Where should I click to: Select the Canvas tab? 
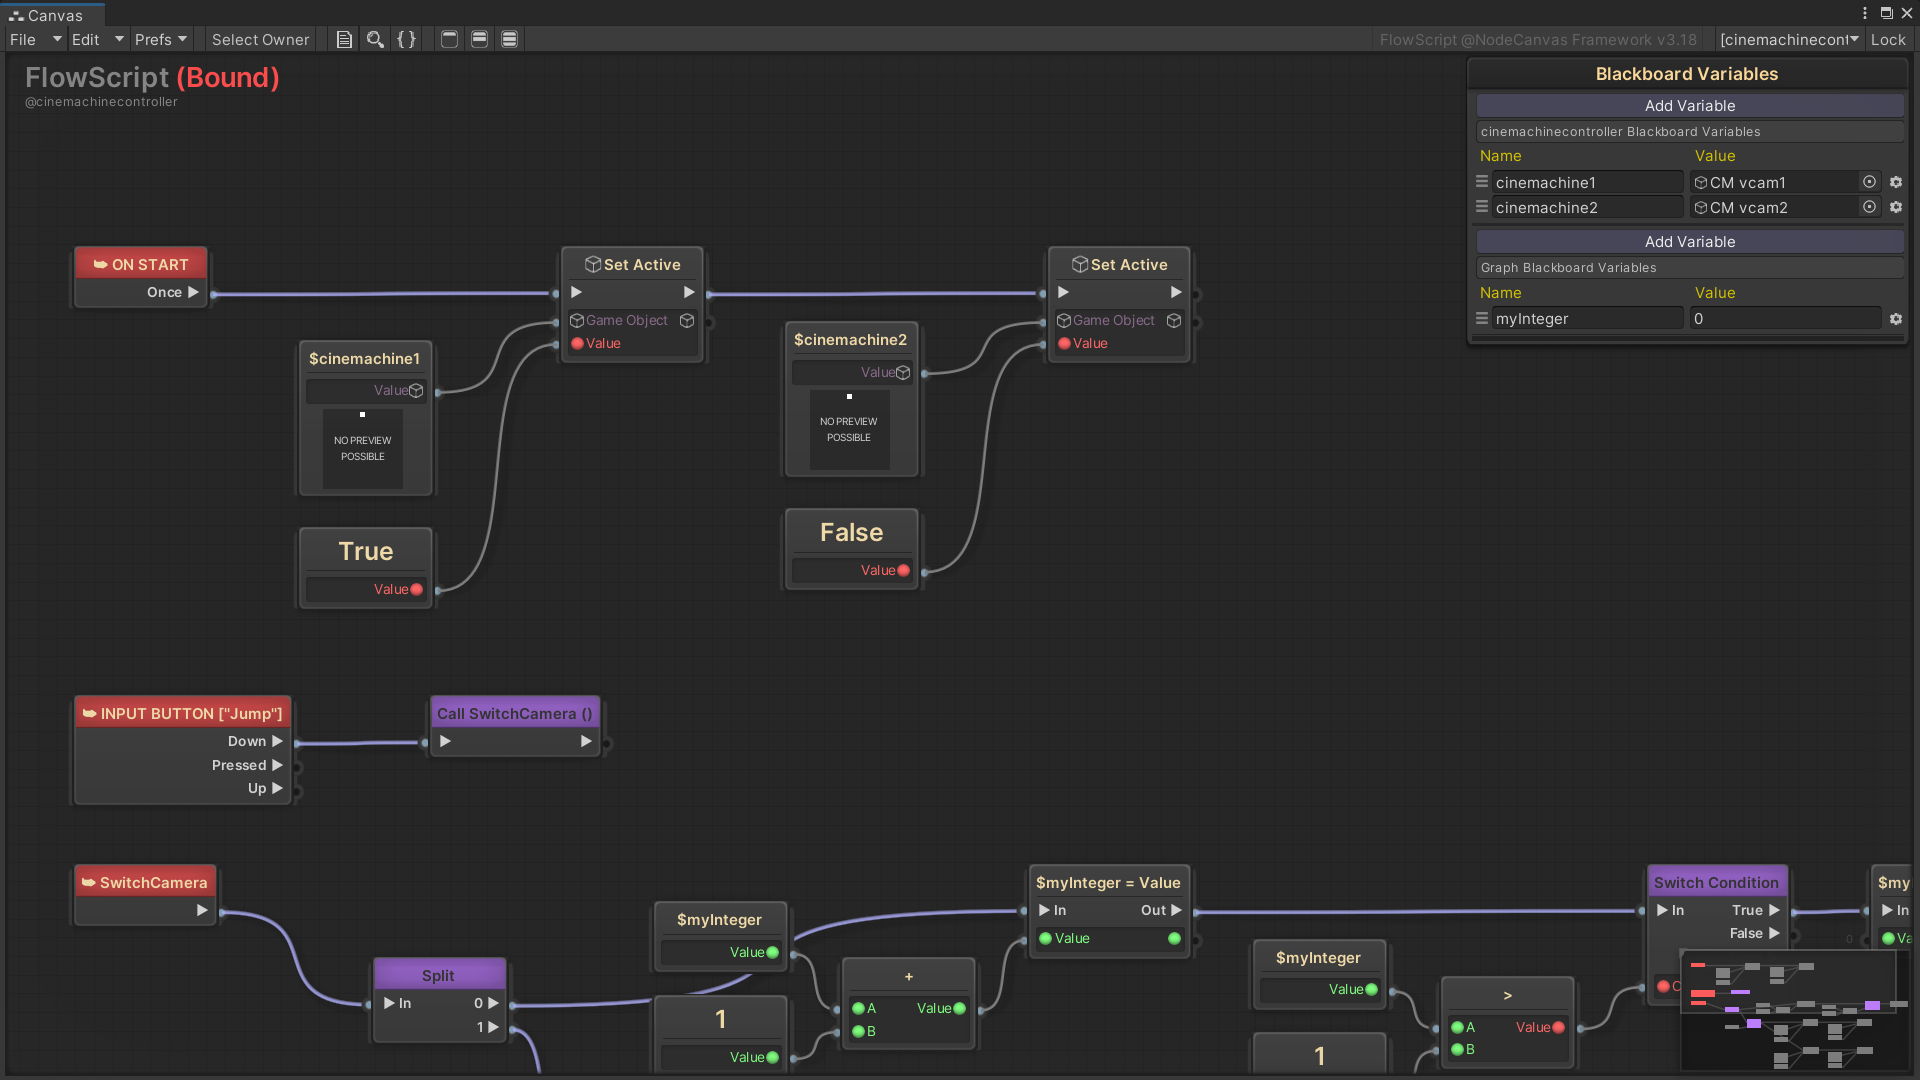click(x=46, y=15)
